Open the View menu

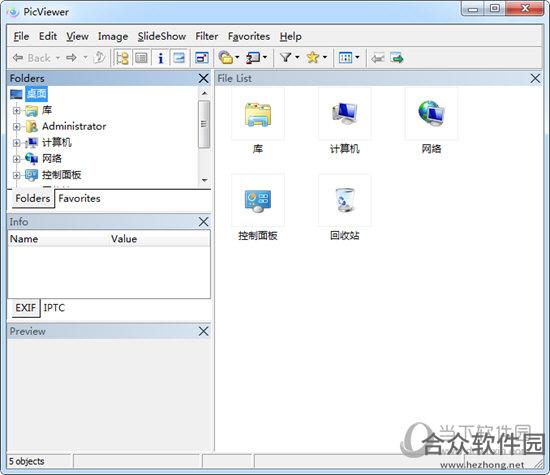[x=77, y=36]
